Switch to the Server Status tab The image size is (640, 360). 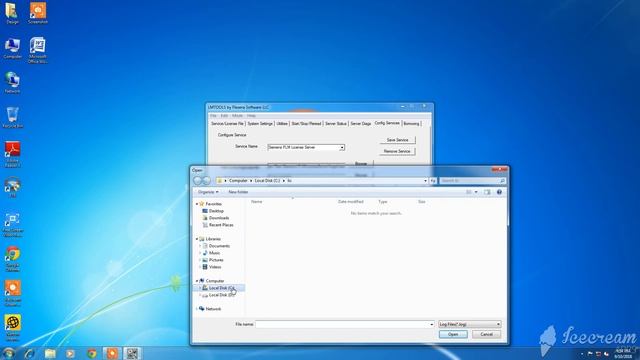(336, 123)
